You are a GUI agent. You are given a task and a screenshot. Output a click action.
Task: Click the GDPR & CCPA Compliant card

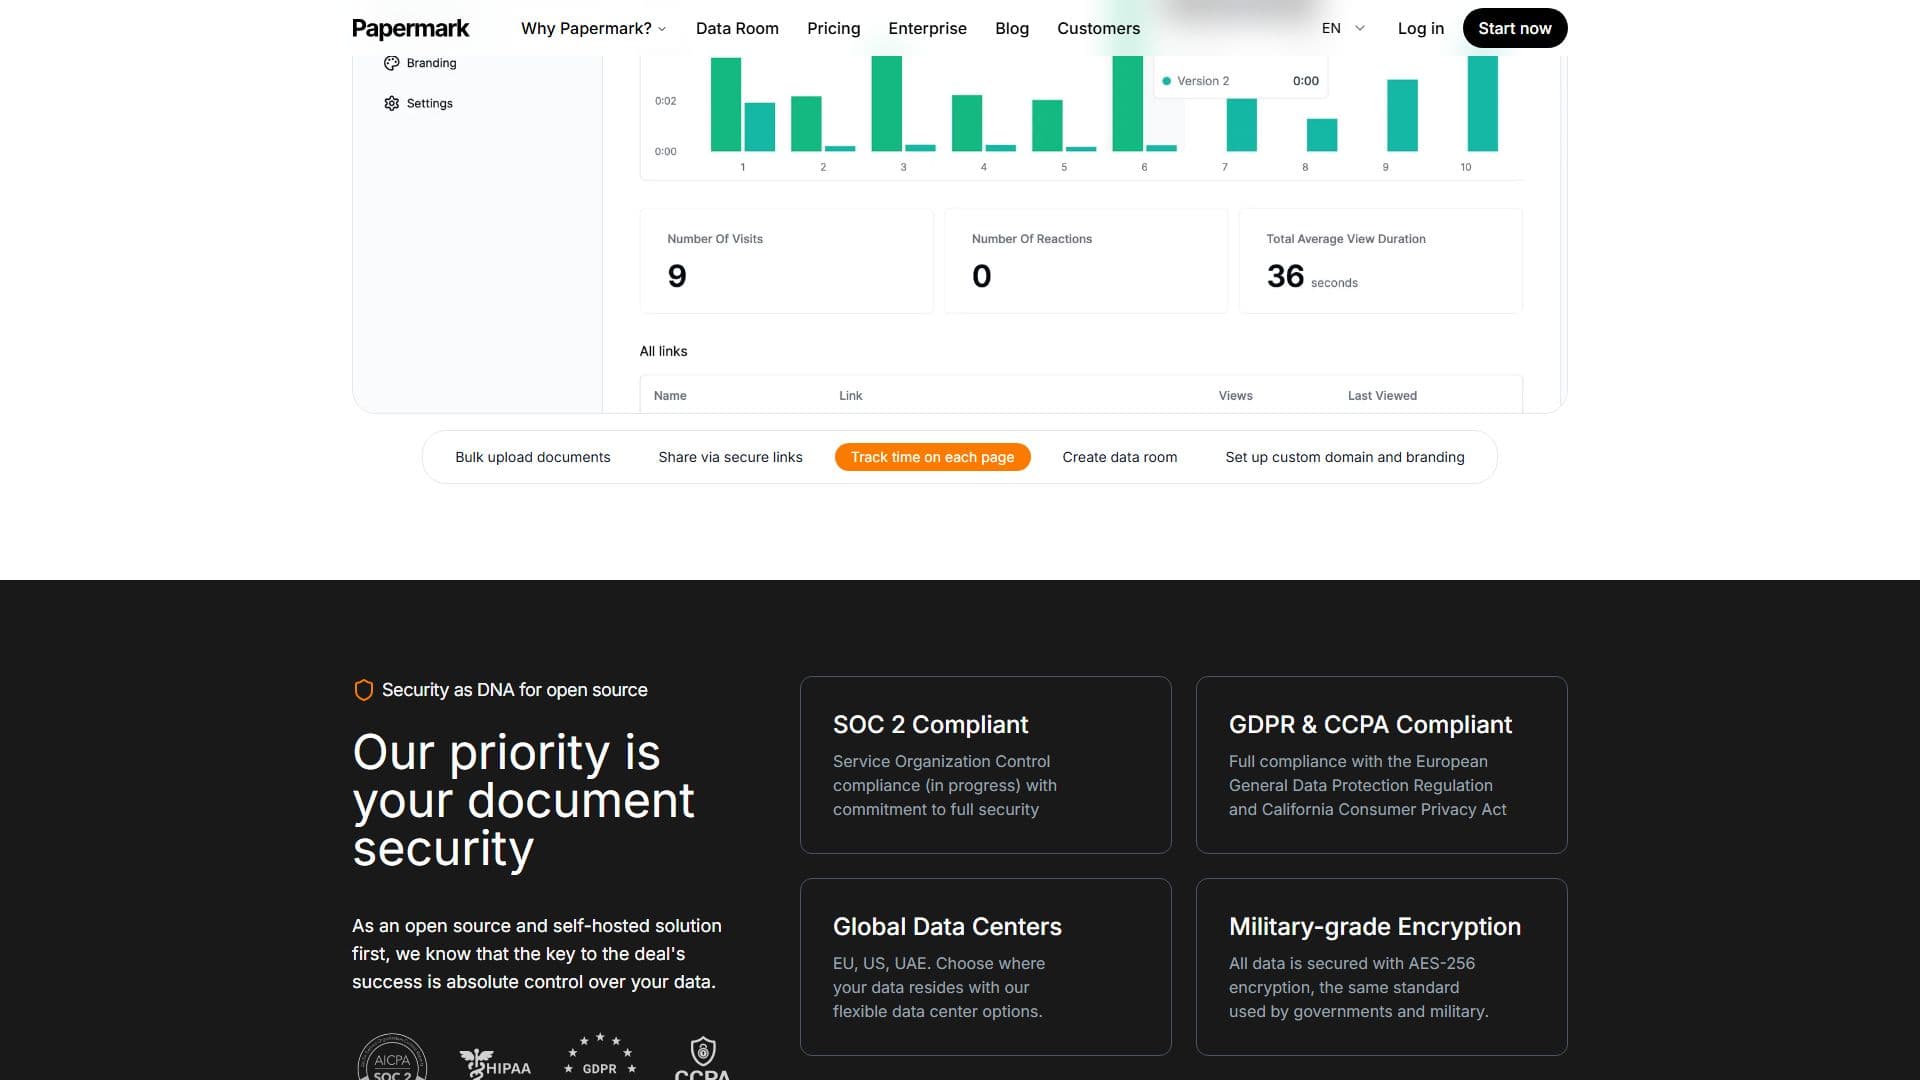pos(1381,765)
